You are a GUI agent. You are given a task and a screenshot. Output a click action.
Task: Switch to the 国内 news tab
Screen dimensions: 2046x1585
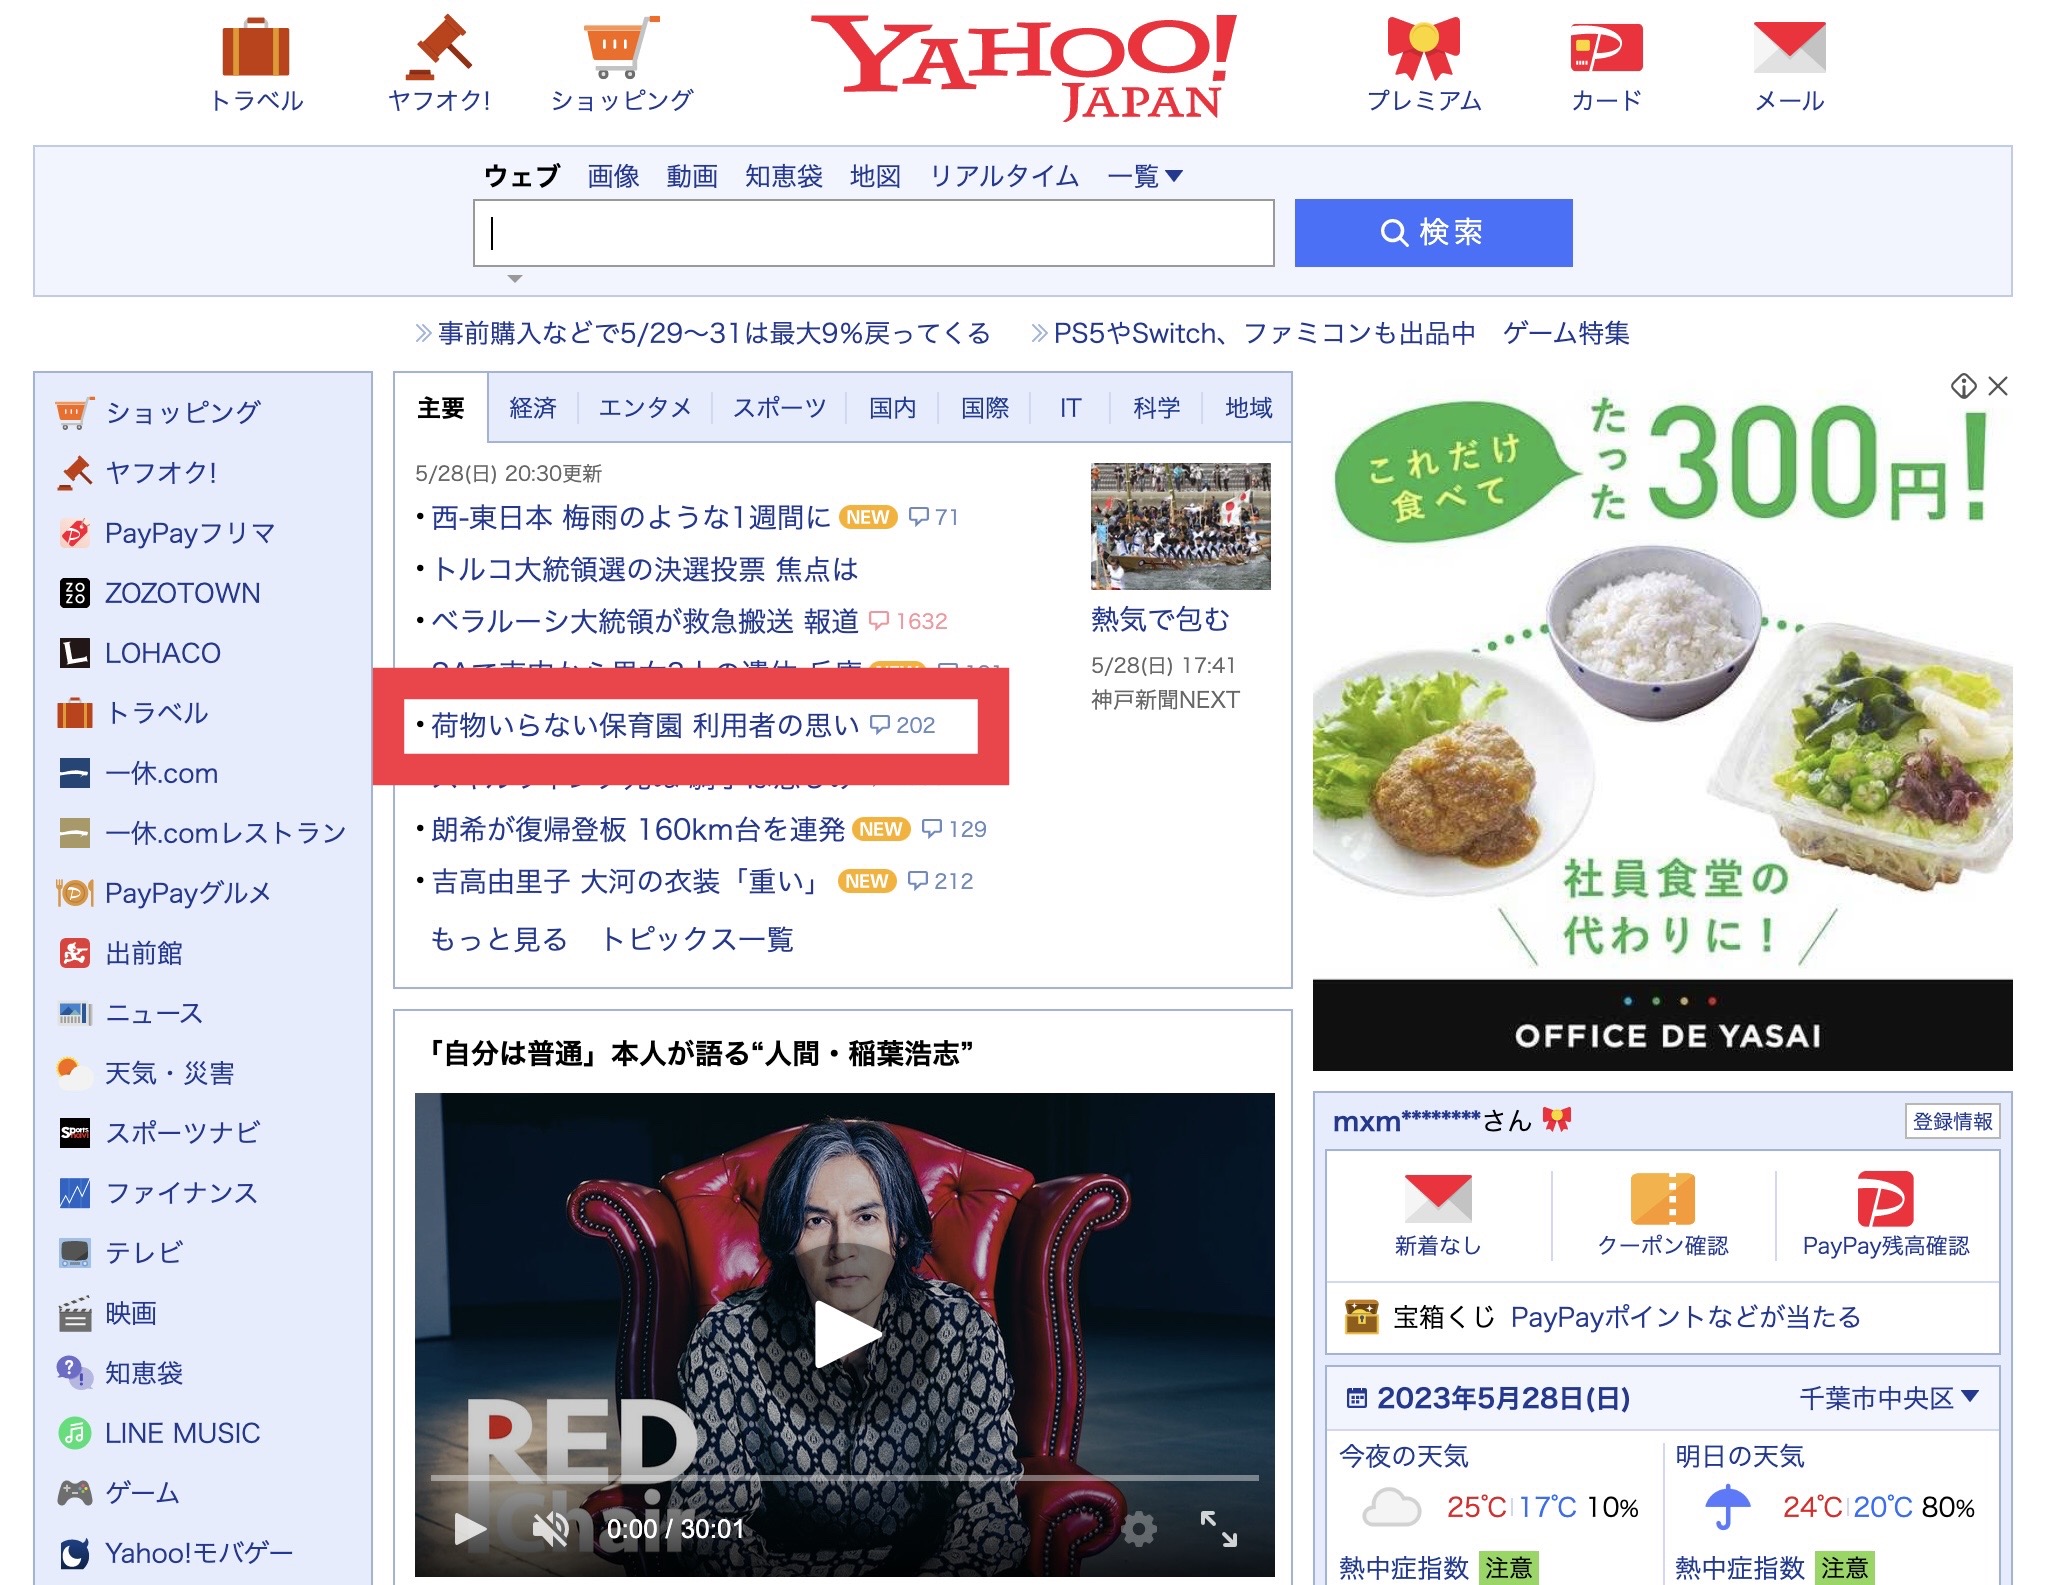tap(892, 408)
